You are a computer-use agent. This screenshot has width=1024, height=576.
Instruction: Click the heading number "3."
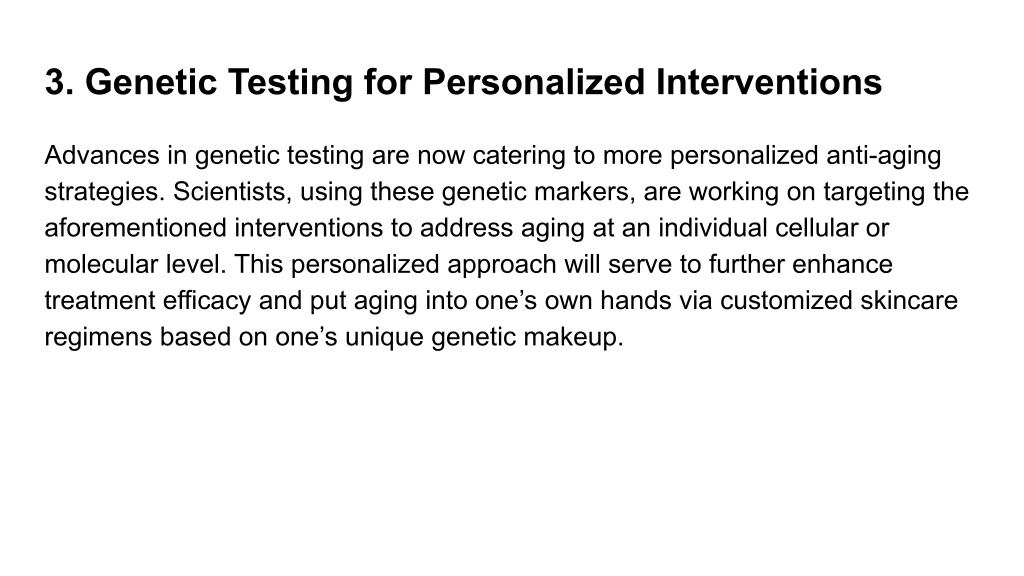59,82
